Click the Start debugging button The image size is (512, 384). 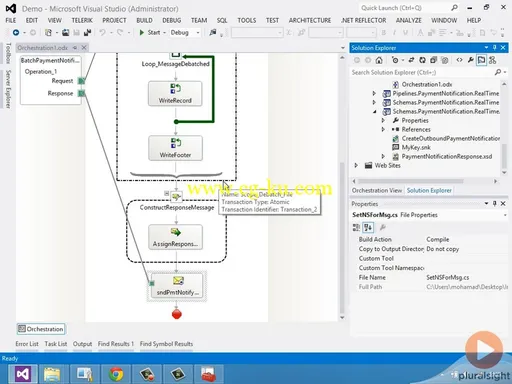[150, 32]
